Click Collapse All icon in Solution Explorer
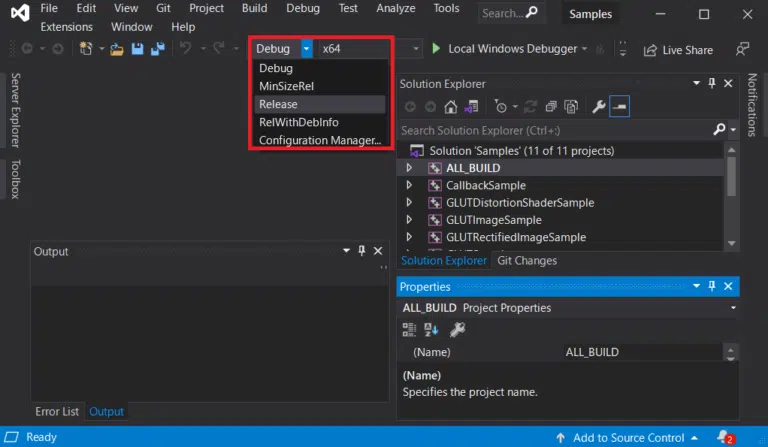 pyautogui.click(x=550, y=107)
